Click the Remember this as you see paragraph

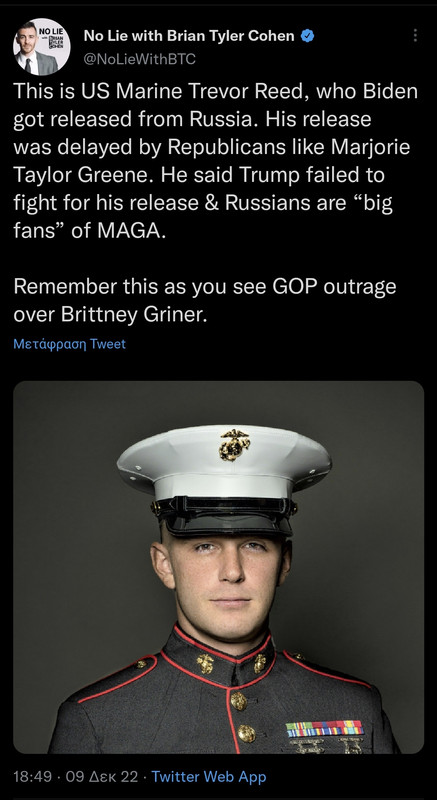[205, 301]
